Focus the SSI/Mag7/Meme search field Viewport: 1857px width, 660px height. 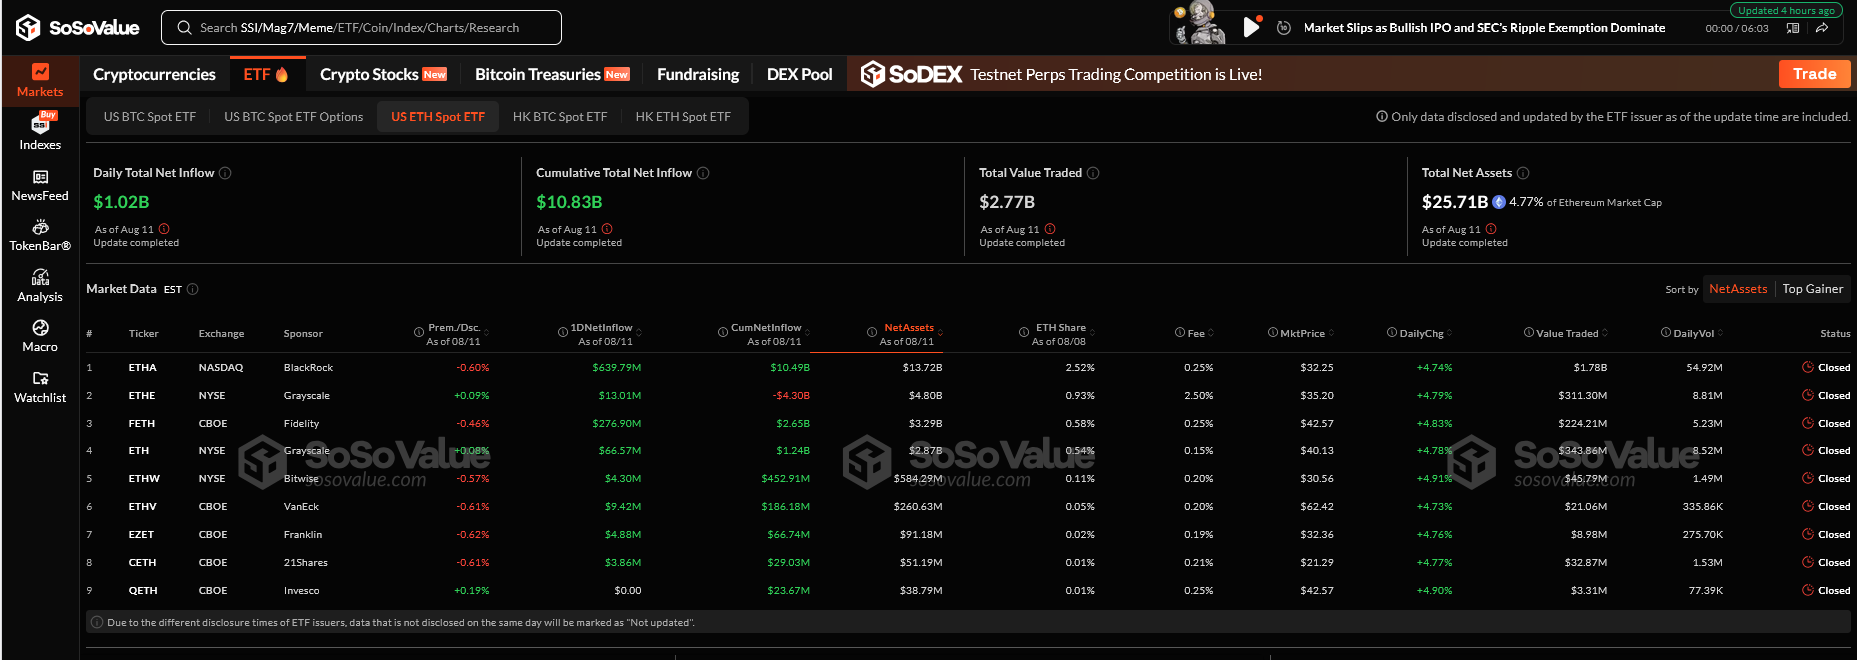tap(361, 28)
